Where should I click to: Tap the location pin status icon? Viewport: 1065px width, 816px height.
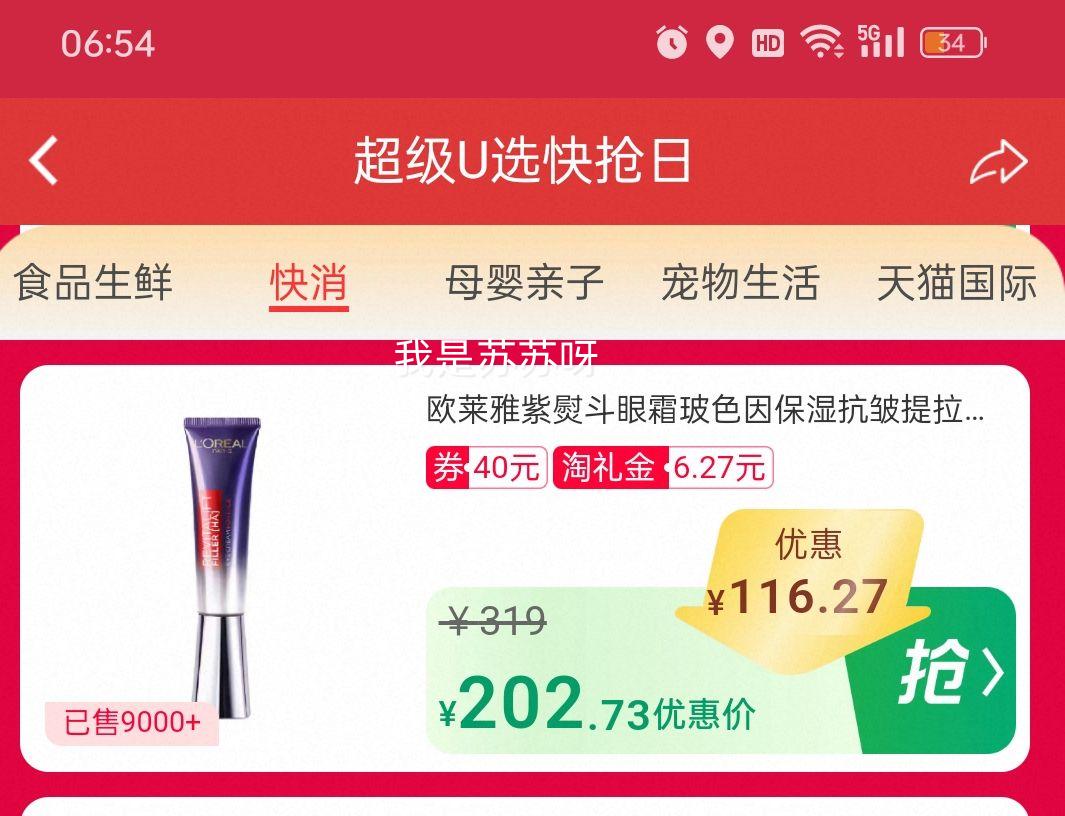tap(719, 42)
